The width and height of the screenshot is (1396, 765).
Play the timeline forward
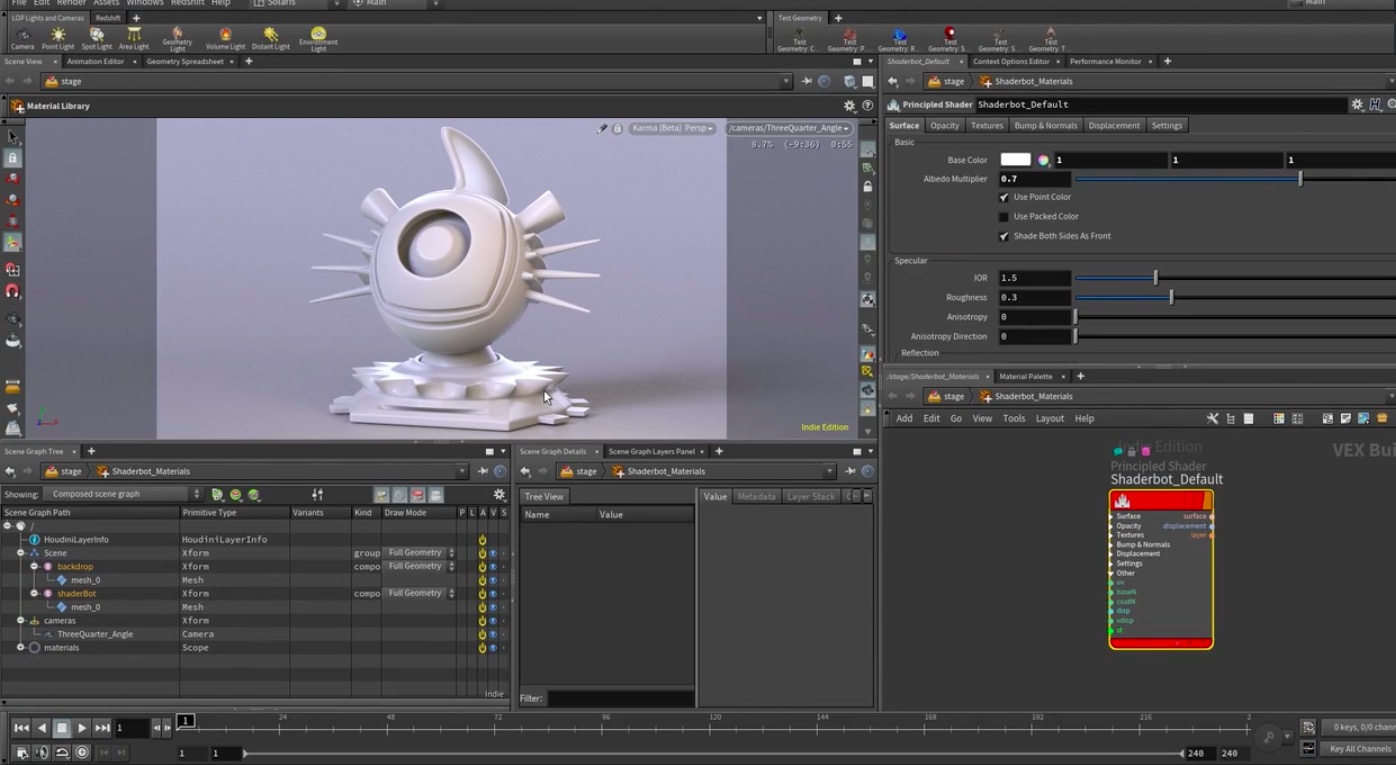(82, 728)
